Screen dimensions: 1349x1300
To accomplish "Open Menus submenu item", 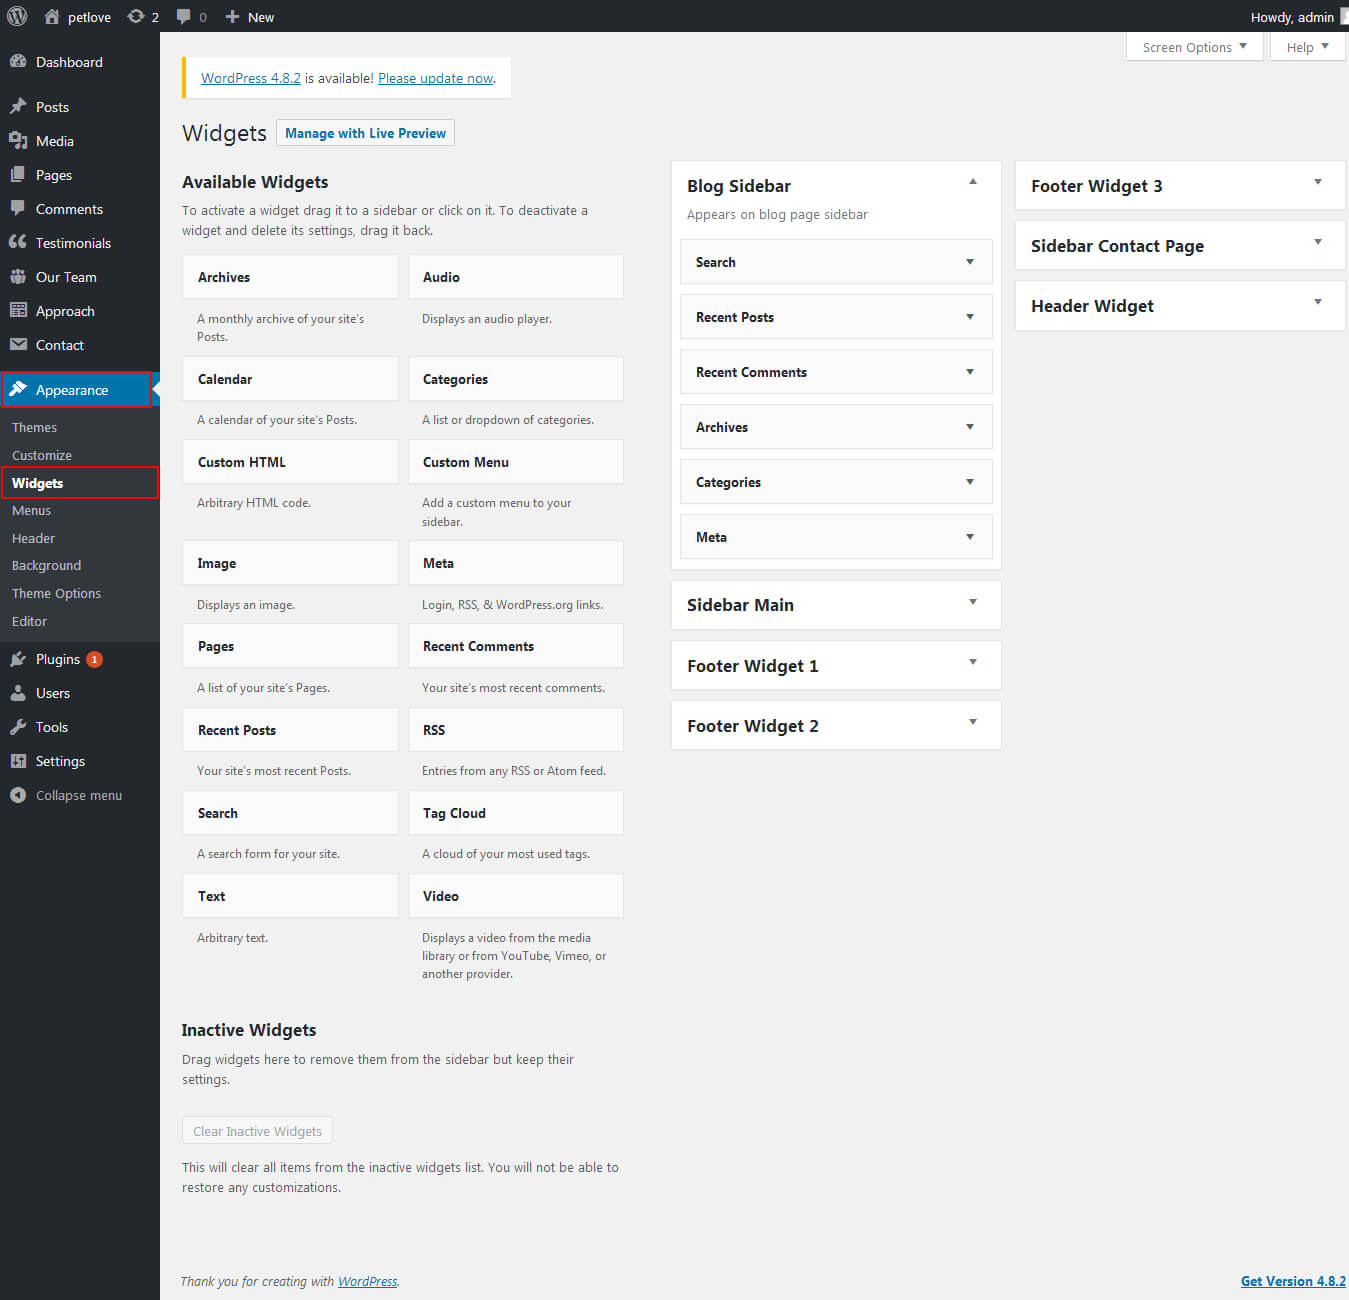I will point(31,510).
